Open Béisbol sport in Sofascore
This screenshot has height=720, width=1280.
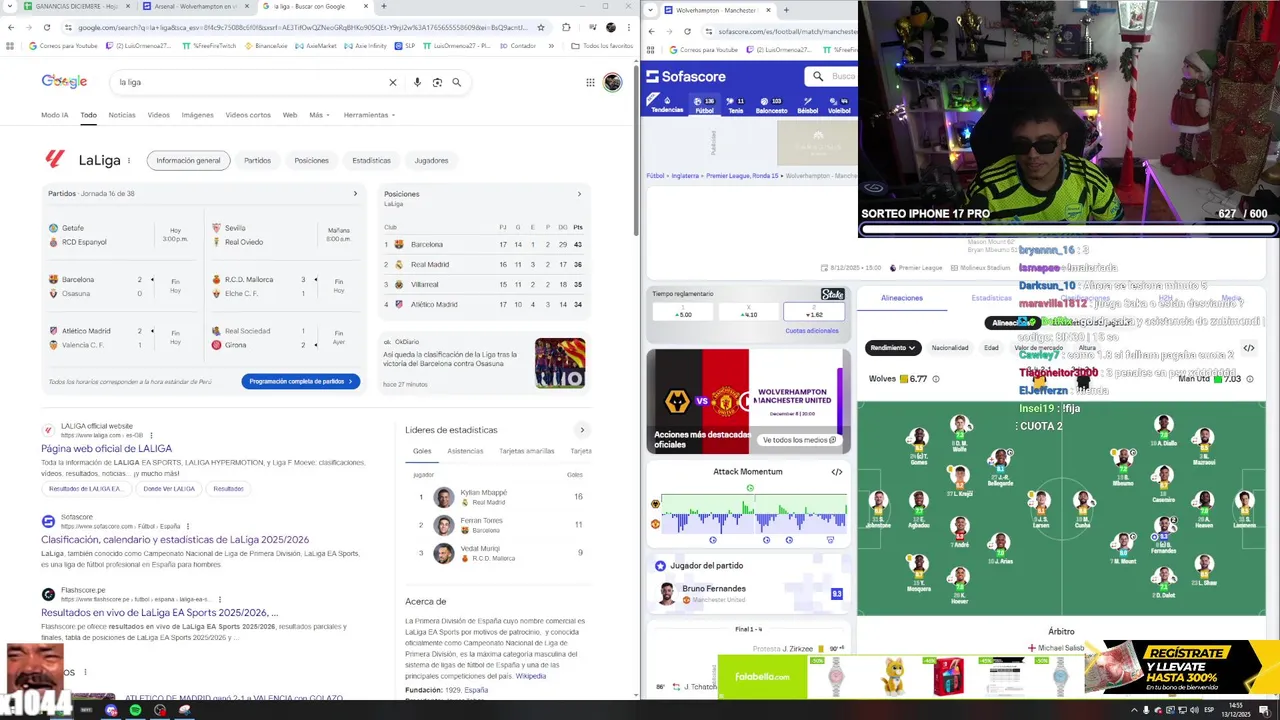tap(808, 105)
